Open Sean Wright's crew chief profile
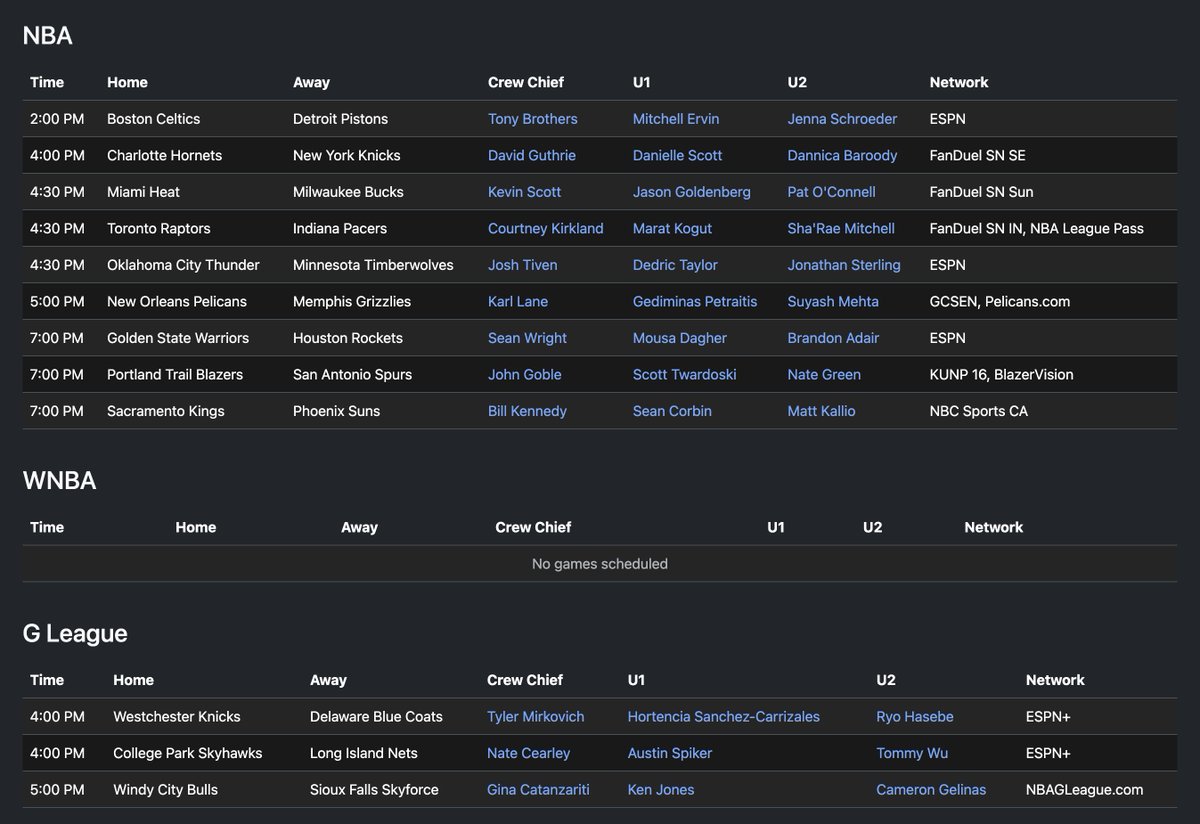This screenshot has width=1200, height=824. [527, 338]
